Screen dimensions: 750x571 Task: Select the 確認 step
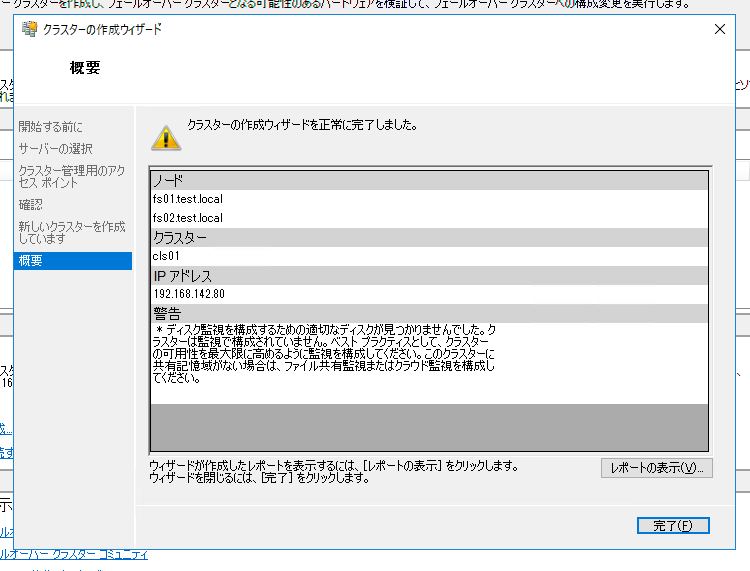point(31,205)
